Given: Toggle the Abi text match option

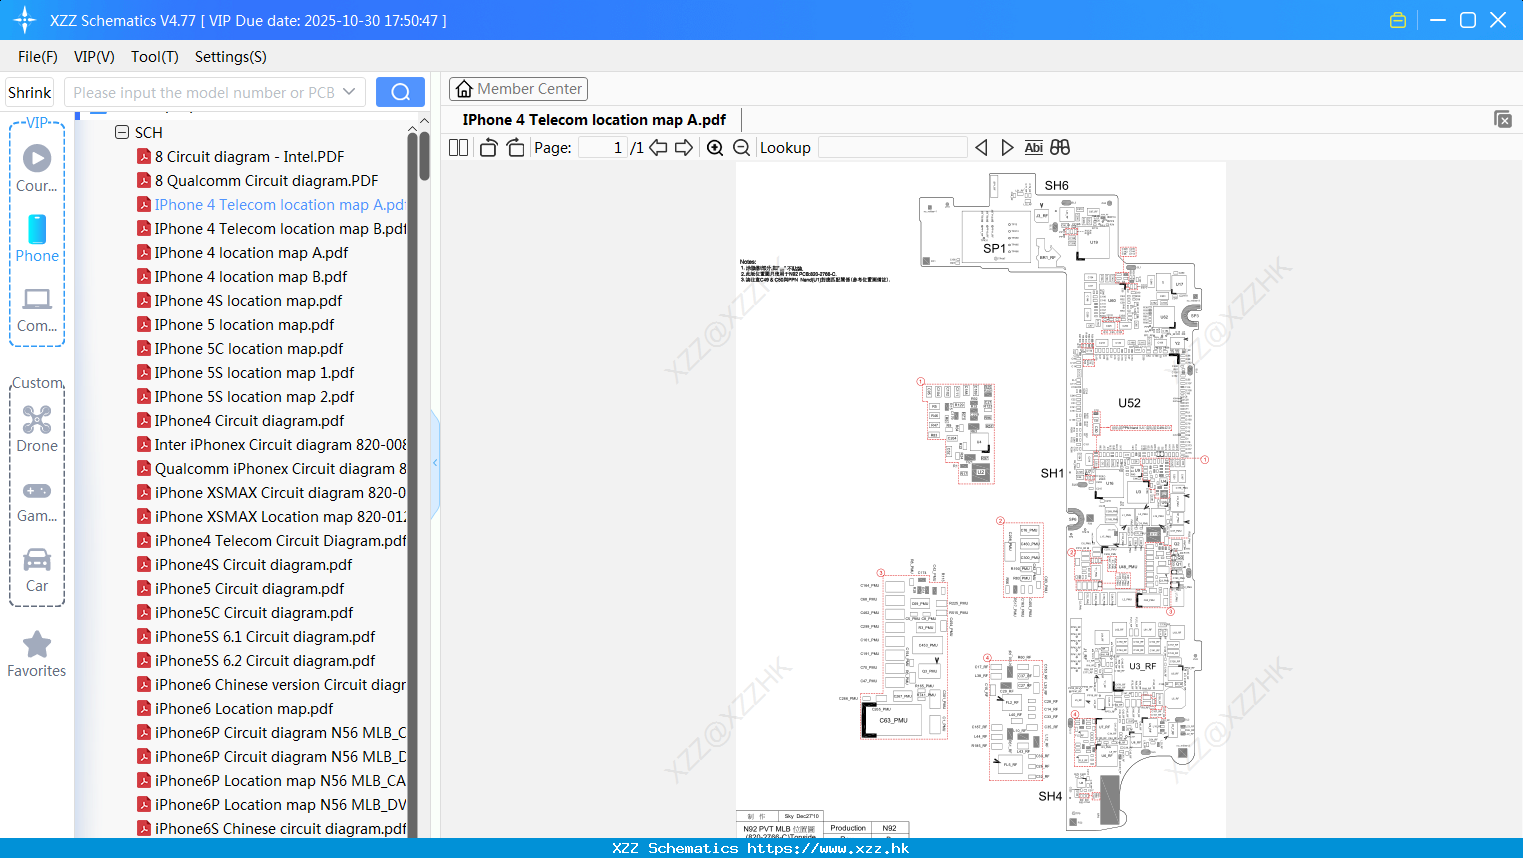Looking at the screenshot, I should tap(1034, 147).
